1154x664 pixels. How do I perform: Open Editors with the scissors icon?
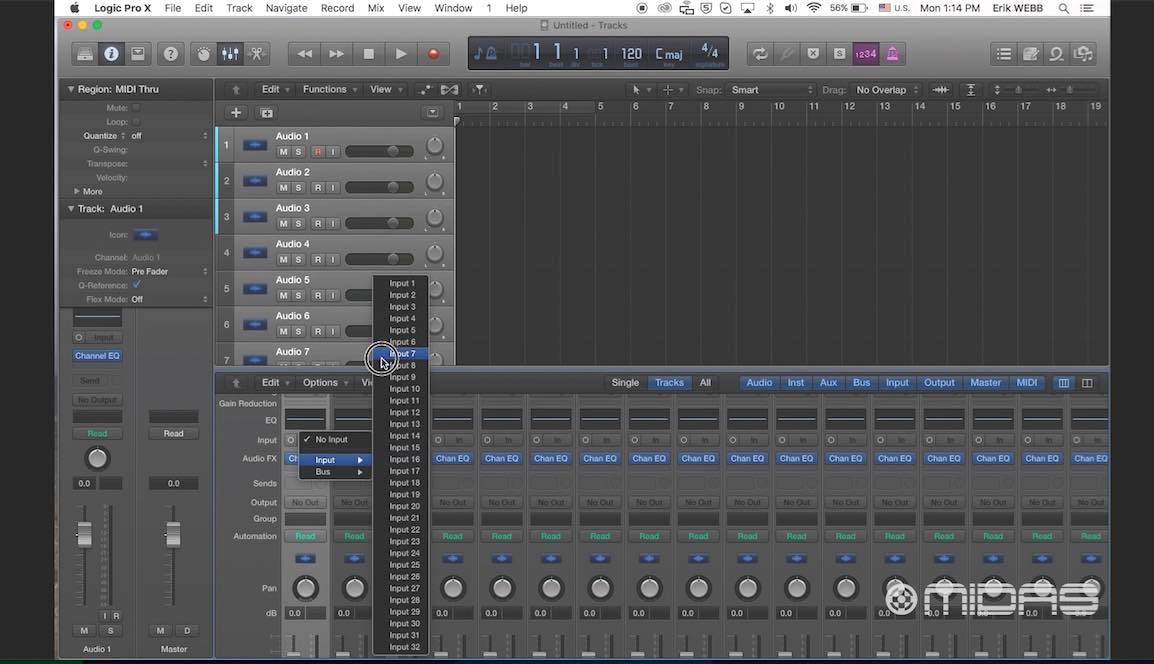[257, 54]
